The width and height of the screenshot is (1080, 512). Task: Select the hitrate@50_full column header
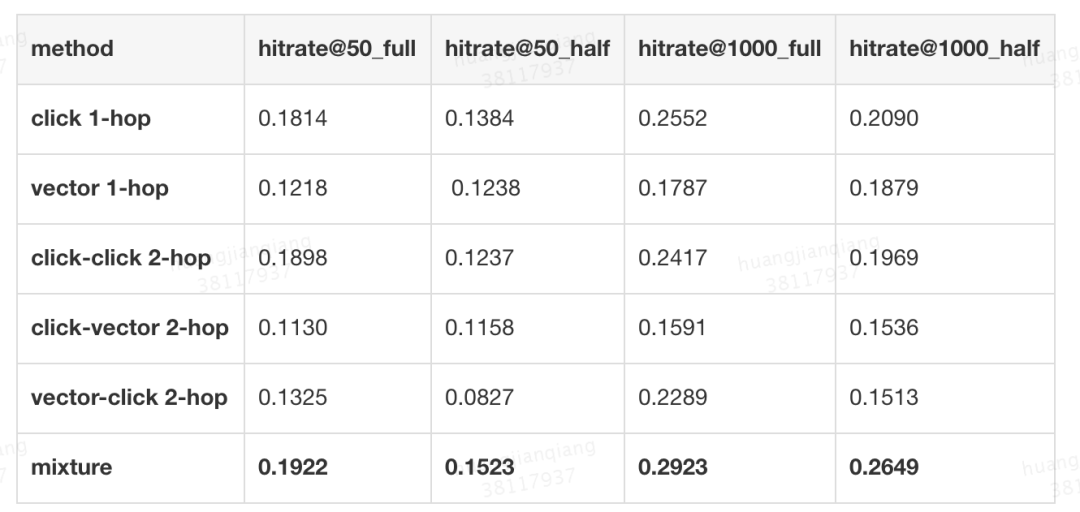[337, 48]
